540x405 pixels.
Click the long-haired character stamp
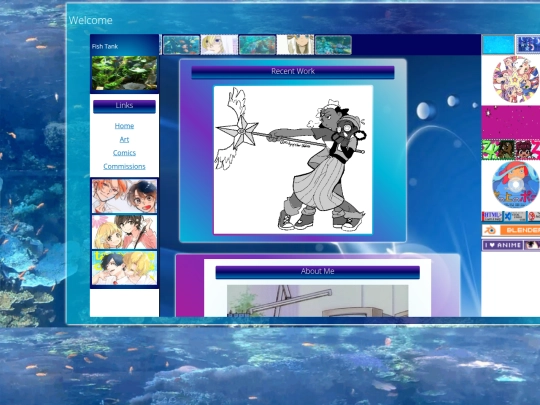coord(295,45)
